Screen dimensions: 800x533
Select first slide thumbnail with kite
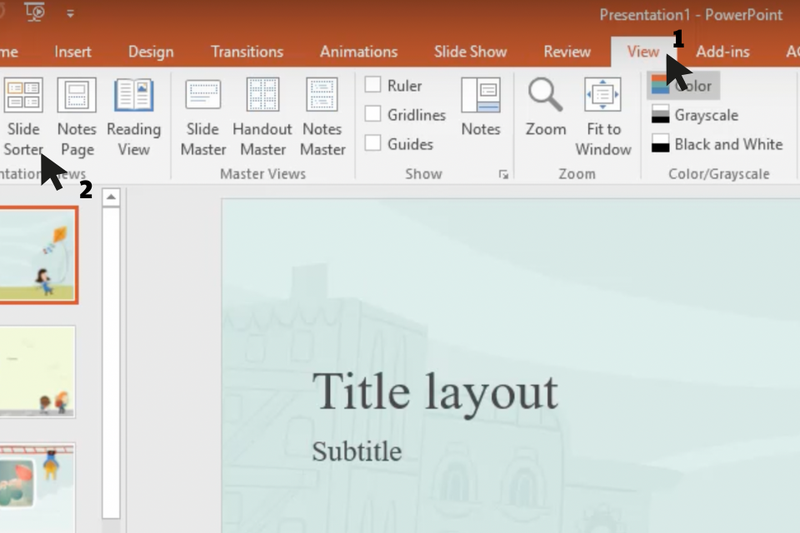[38, 255]
